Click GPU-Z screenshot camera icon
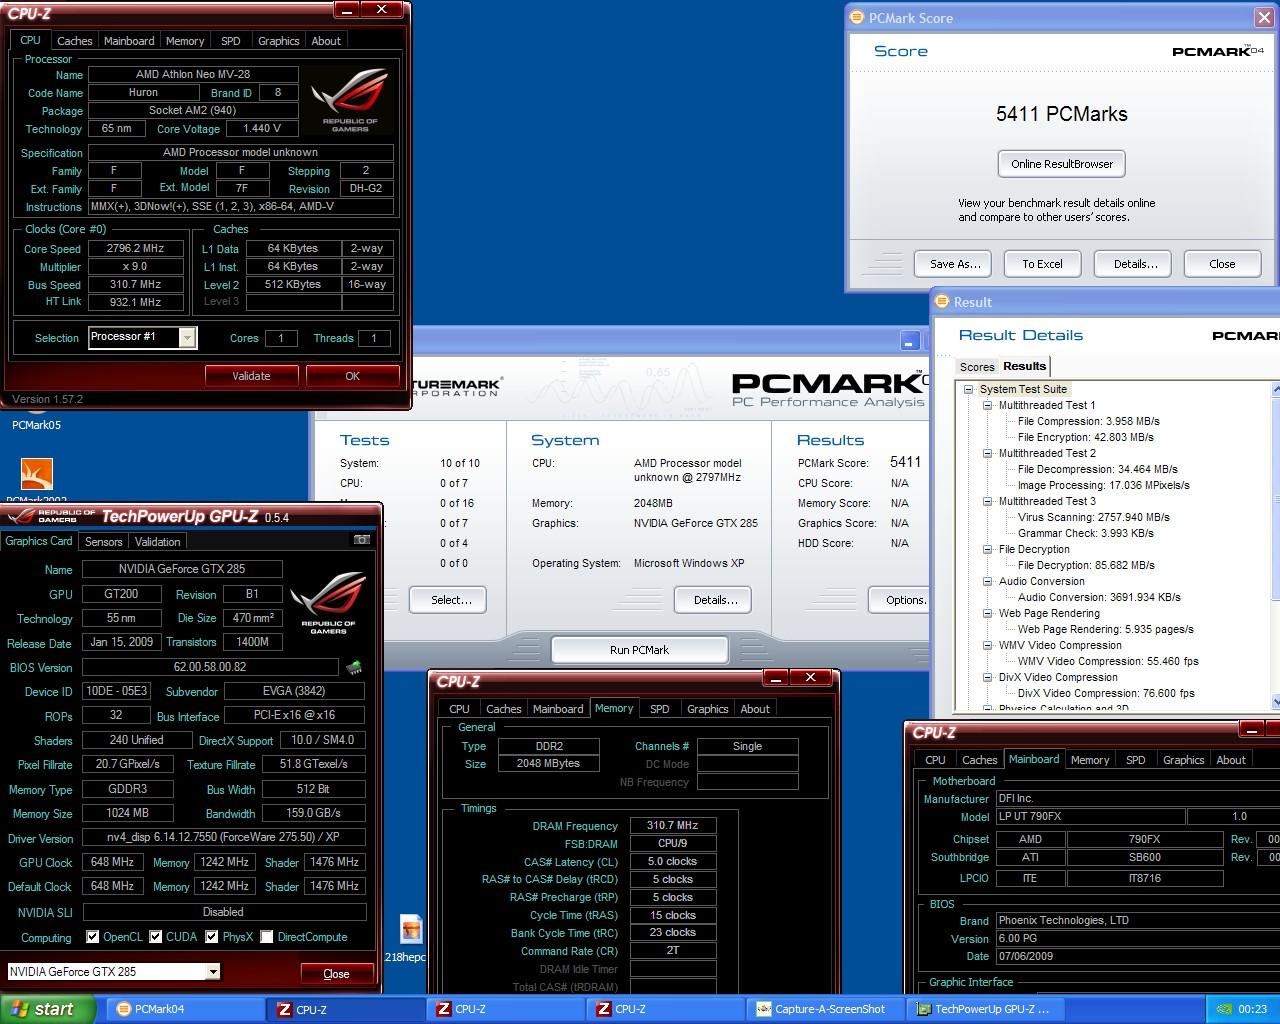1280x1024 pixels. click(362, 540)
